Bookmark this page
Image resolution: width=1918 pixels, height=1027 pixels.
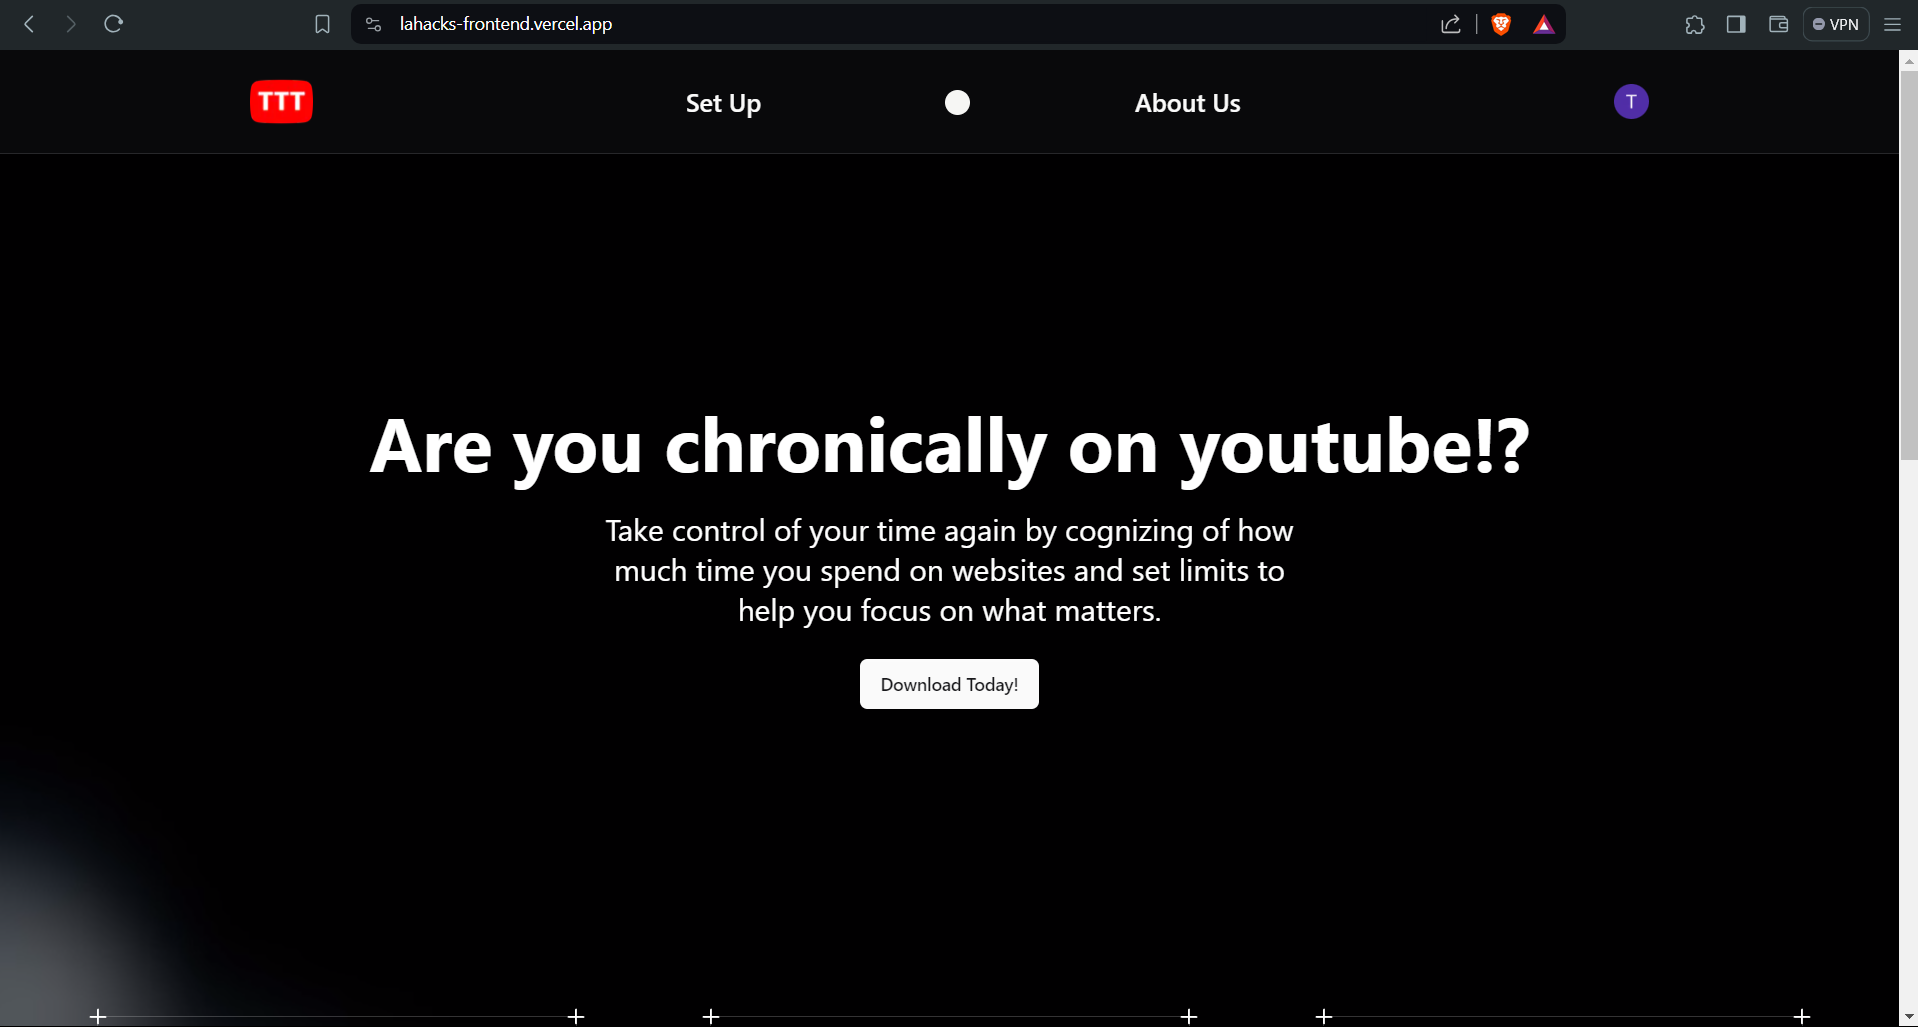coord(322,24)
